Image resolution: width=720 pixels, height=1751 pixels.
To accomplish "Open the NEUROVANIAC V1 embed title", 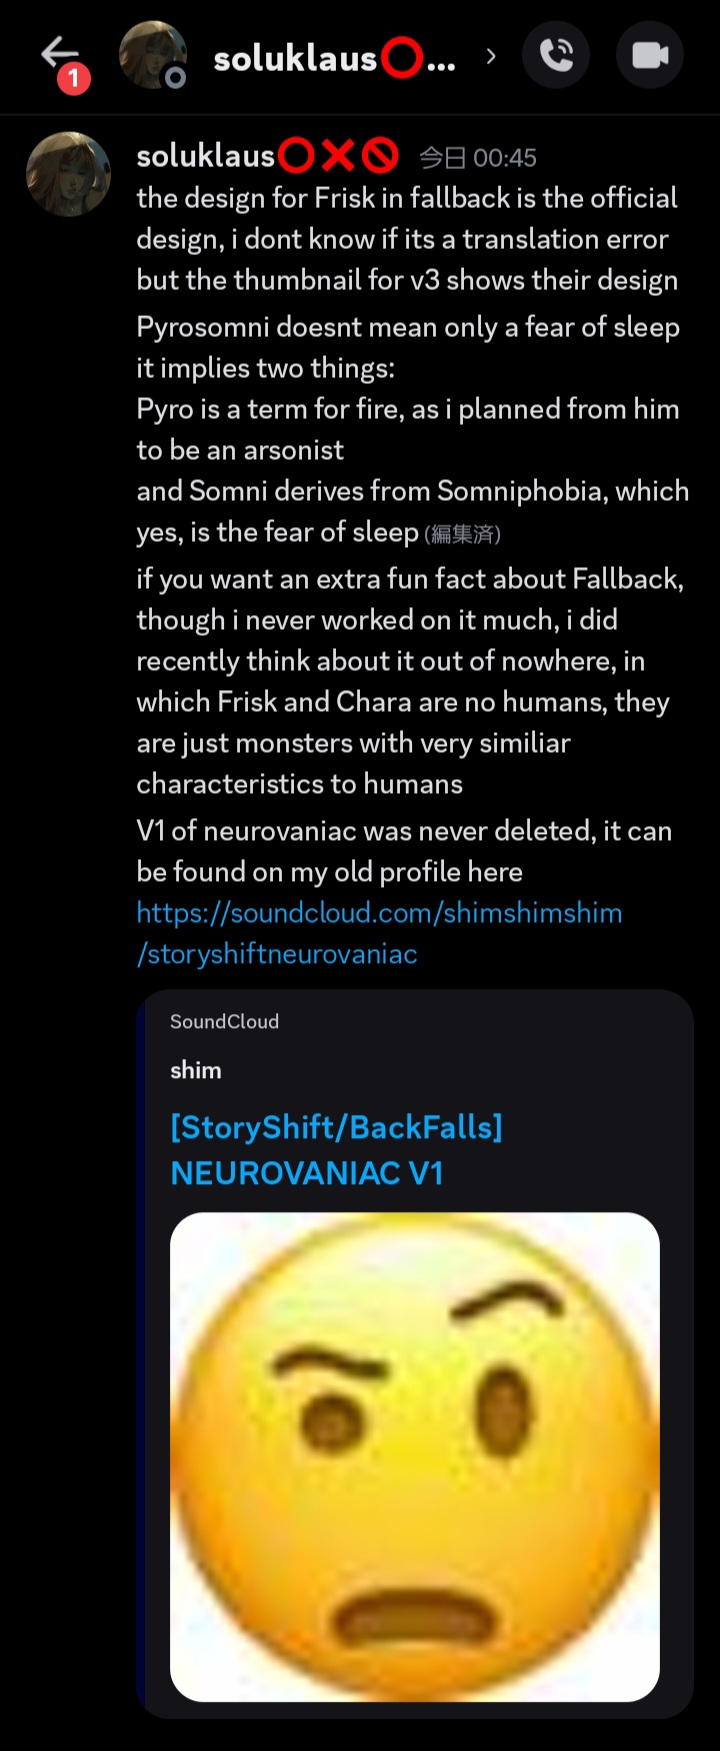I will pyautogui.click(x=336, y=1150).
